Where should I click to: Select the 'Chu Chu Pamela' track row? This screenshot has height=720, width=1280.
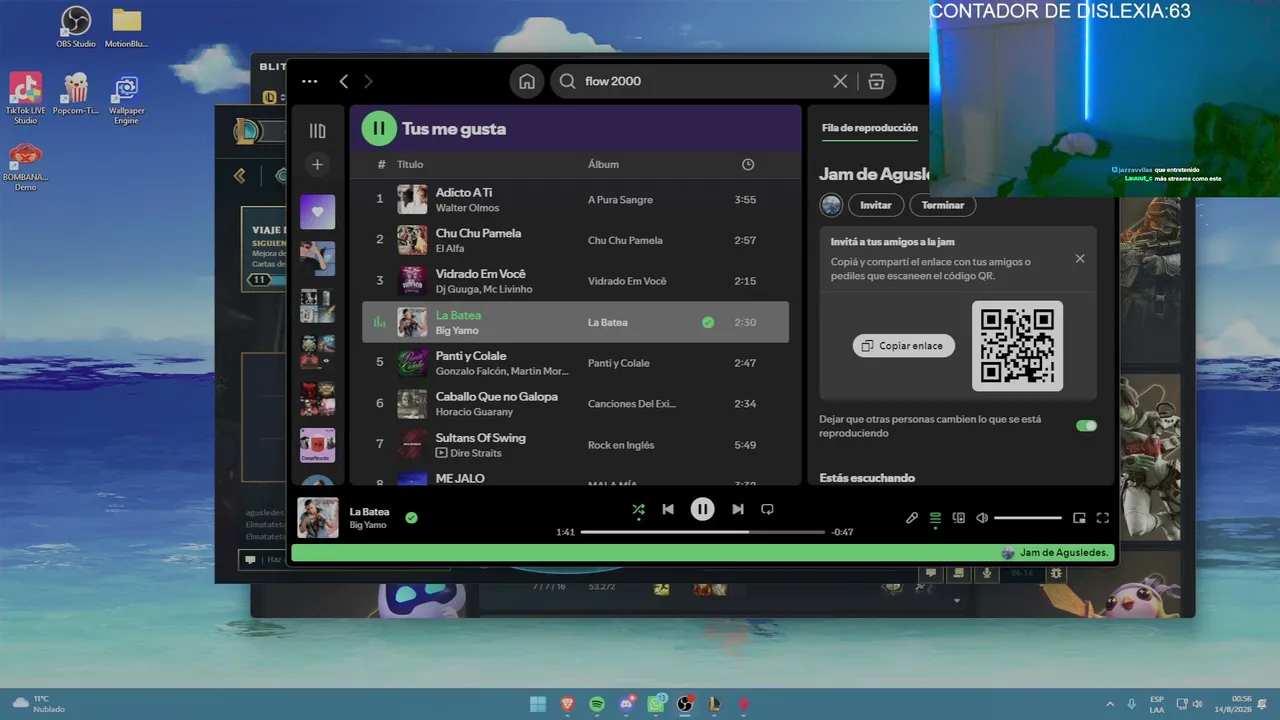(575, 240)
